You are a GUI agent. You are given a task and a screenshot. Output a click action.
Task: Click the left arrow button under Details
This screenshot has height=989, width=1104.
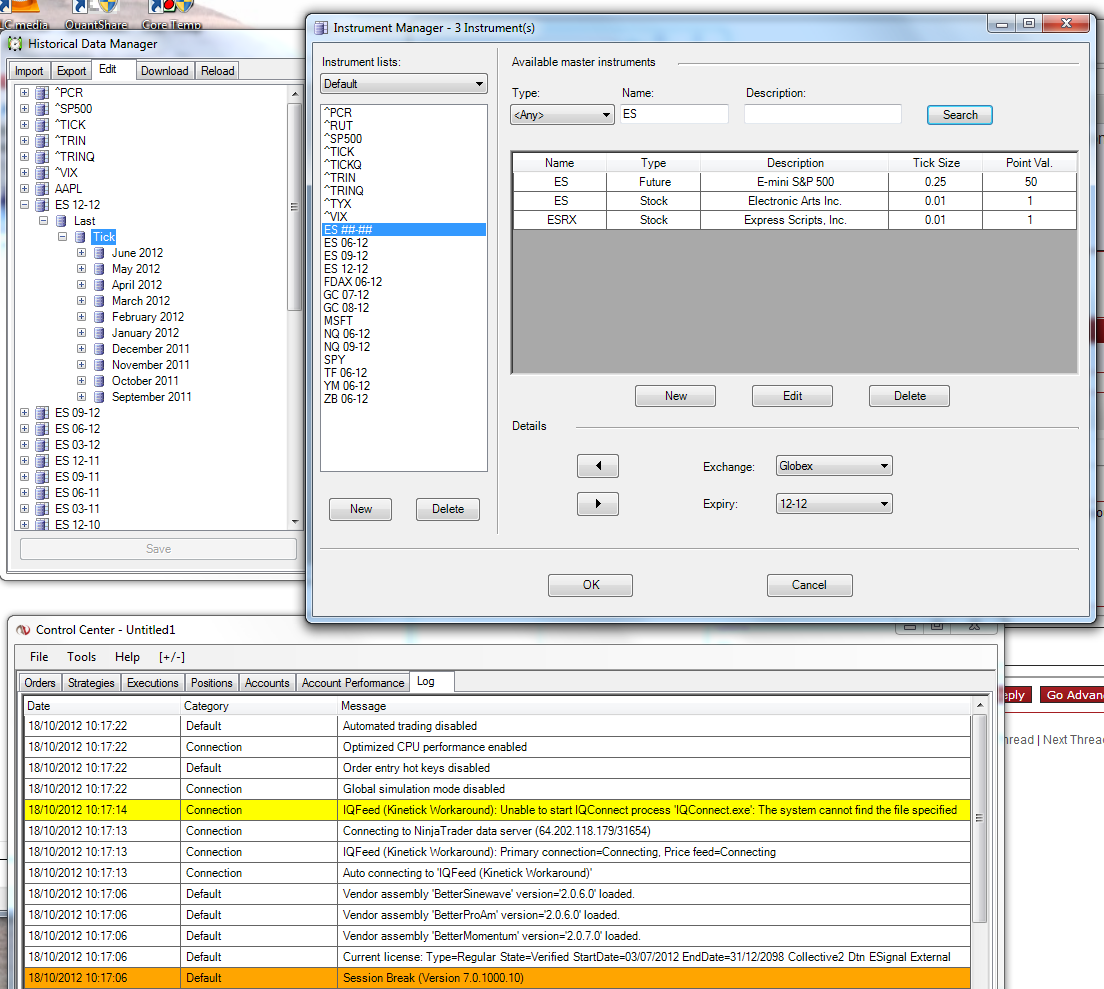(x=597, y=466)
